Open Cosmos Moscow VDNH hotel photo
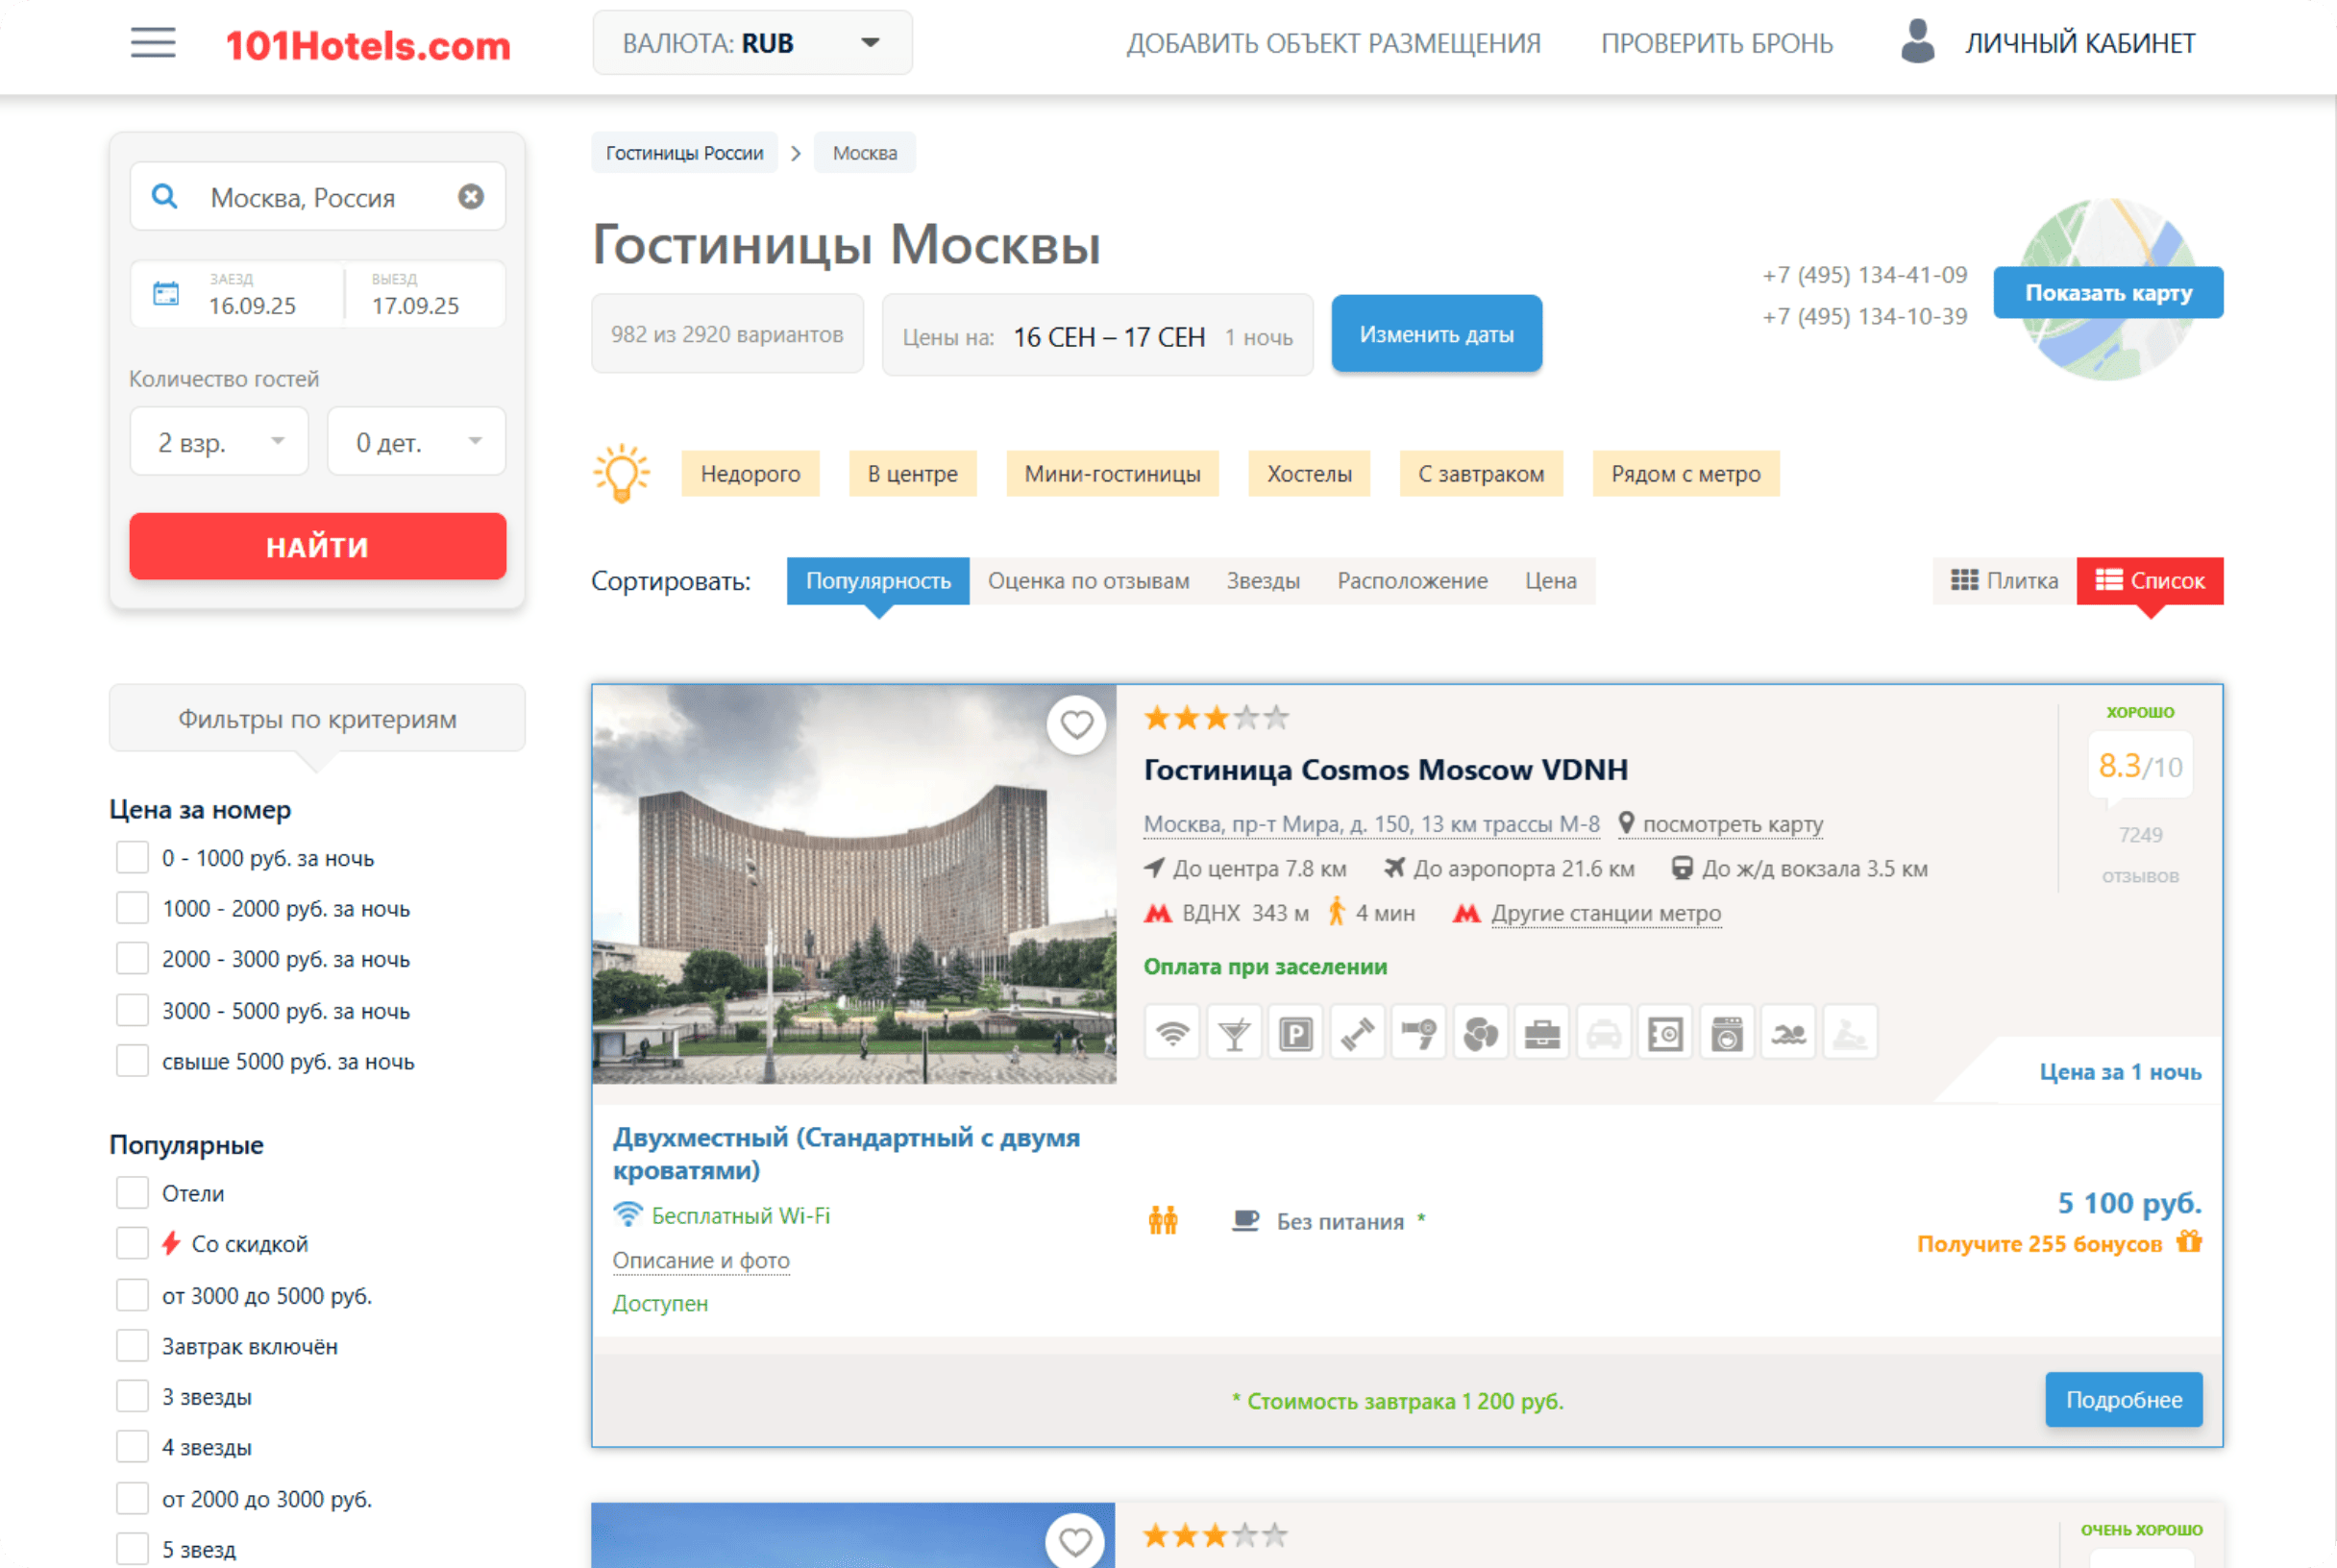 [852, 884]
